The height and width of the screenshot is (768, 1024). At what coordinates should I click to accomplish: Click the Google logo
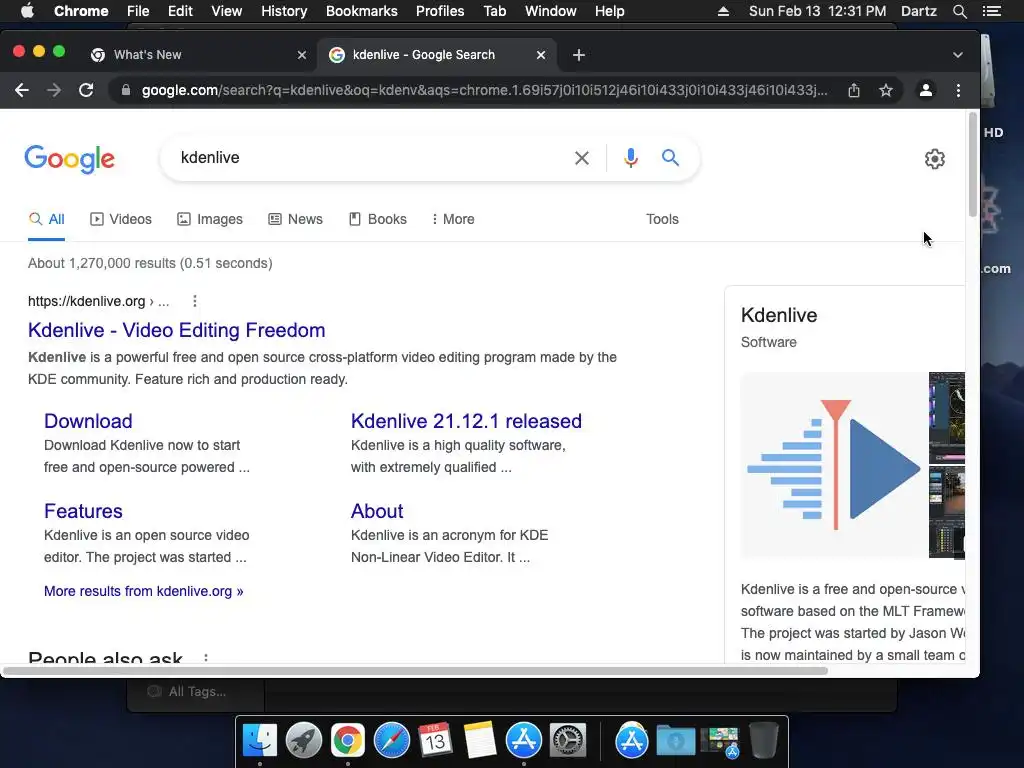click(x=70, y=159)
